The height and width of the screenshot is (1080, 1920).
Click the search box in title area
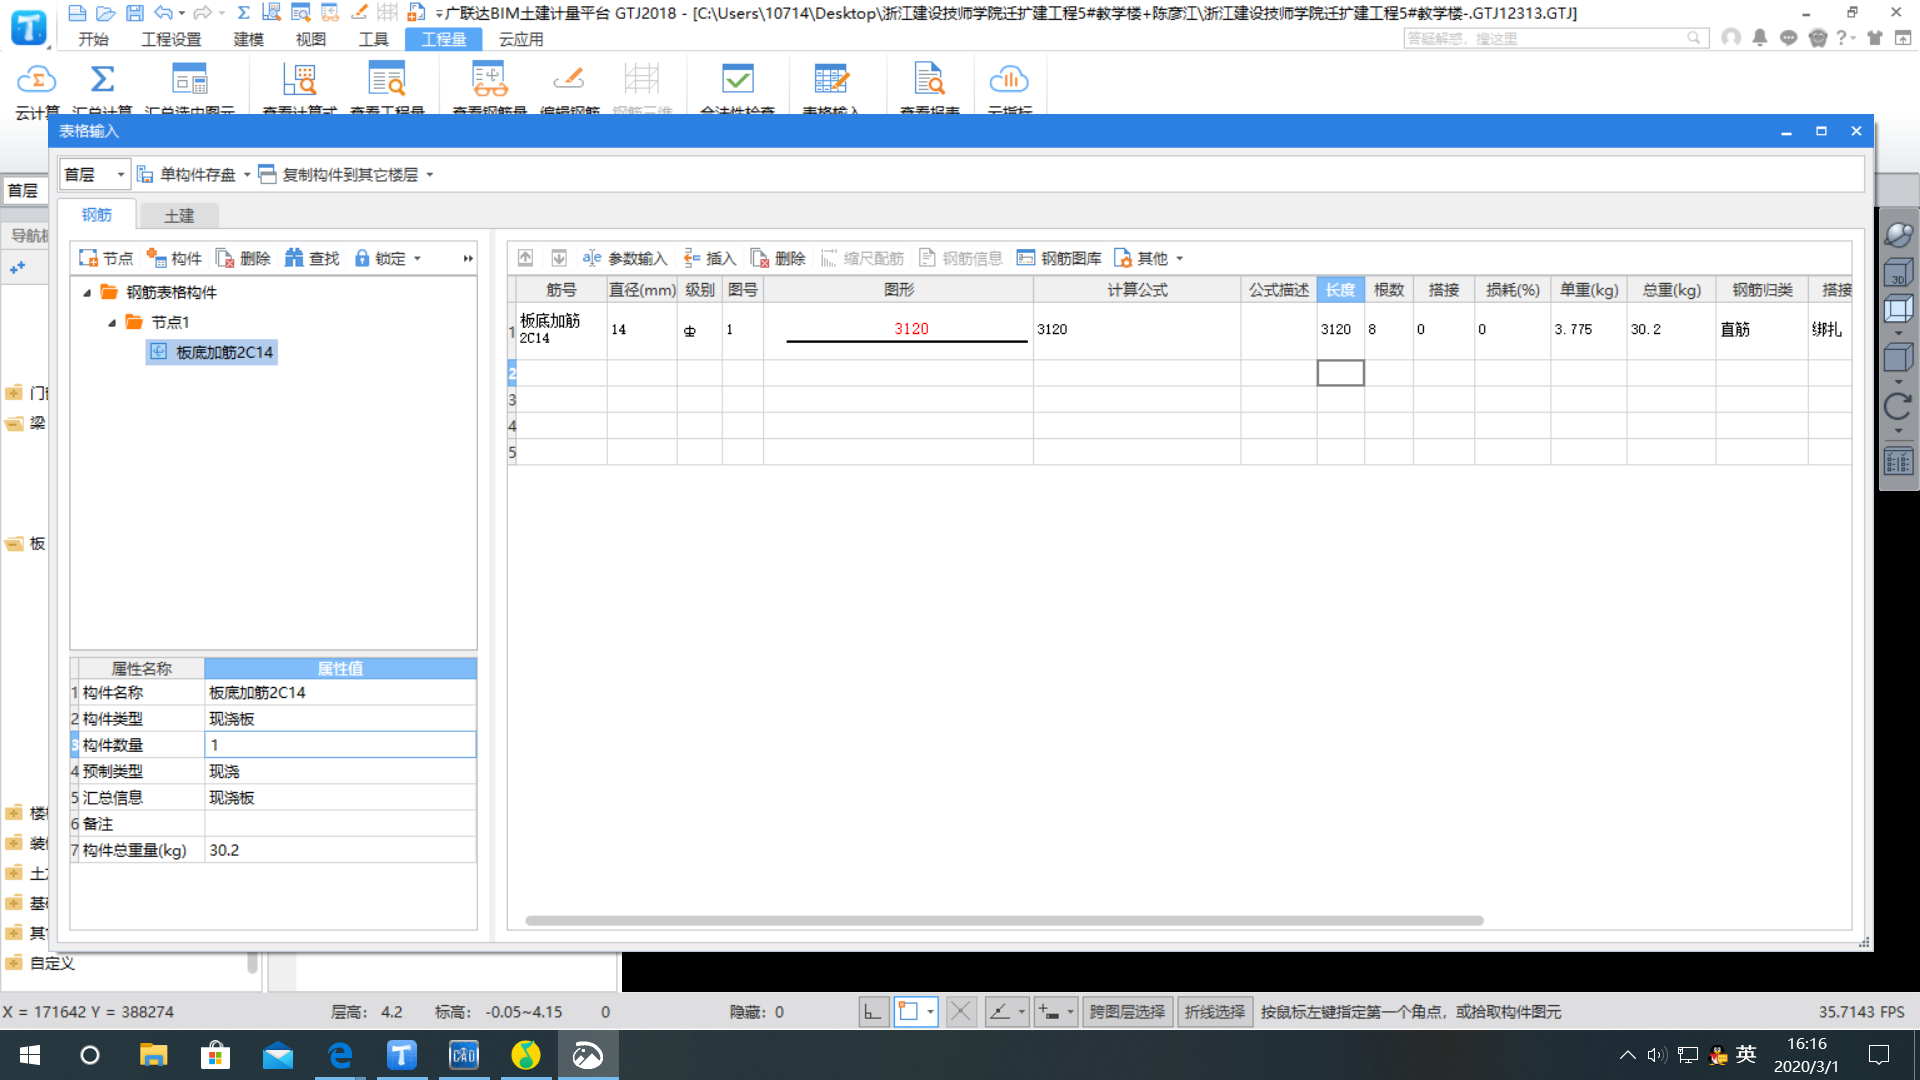1554,38
